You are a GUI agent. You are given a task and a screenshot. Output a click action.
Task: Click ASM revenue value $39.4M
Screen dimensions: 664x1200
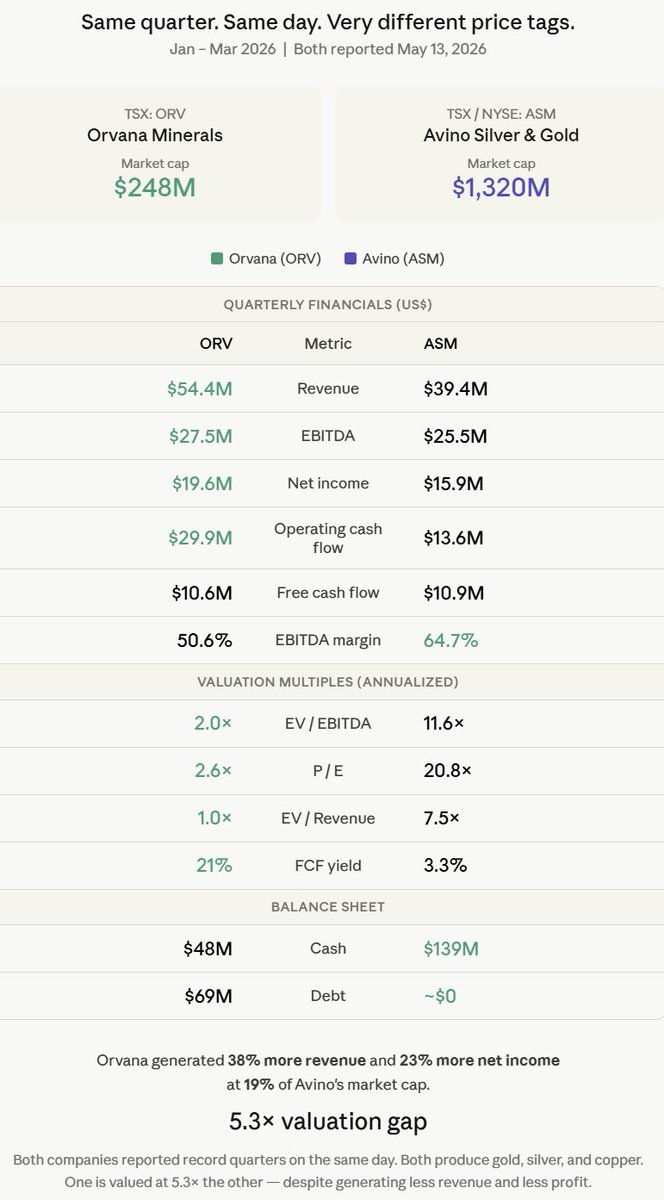[456, 388]
